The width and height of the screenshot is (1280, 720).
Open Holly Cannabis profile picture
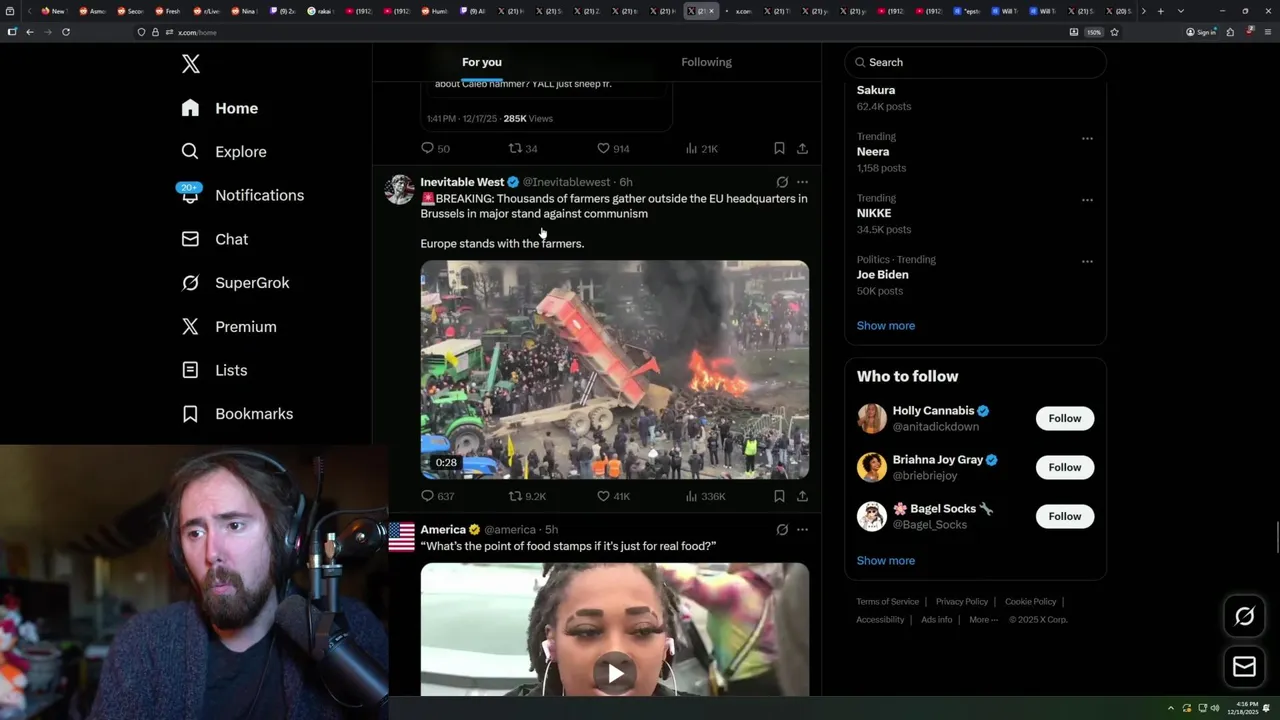[872, 418]
